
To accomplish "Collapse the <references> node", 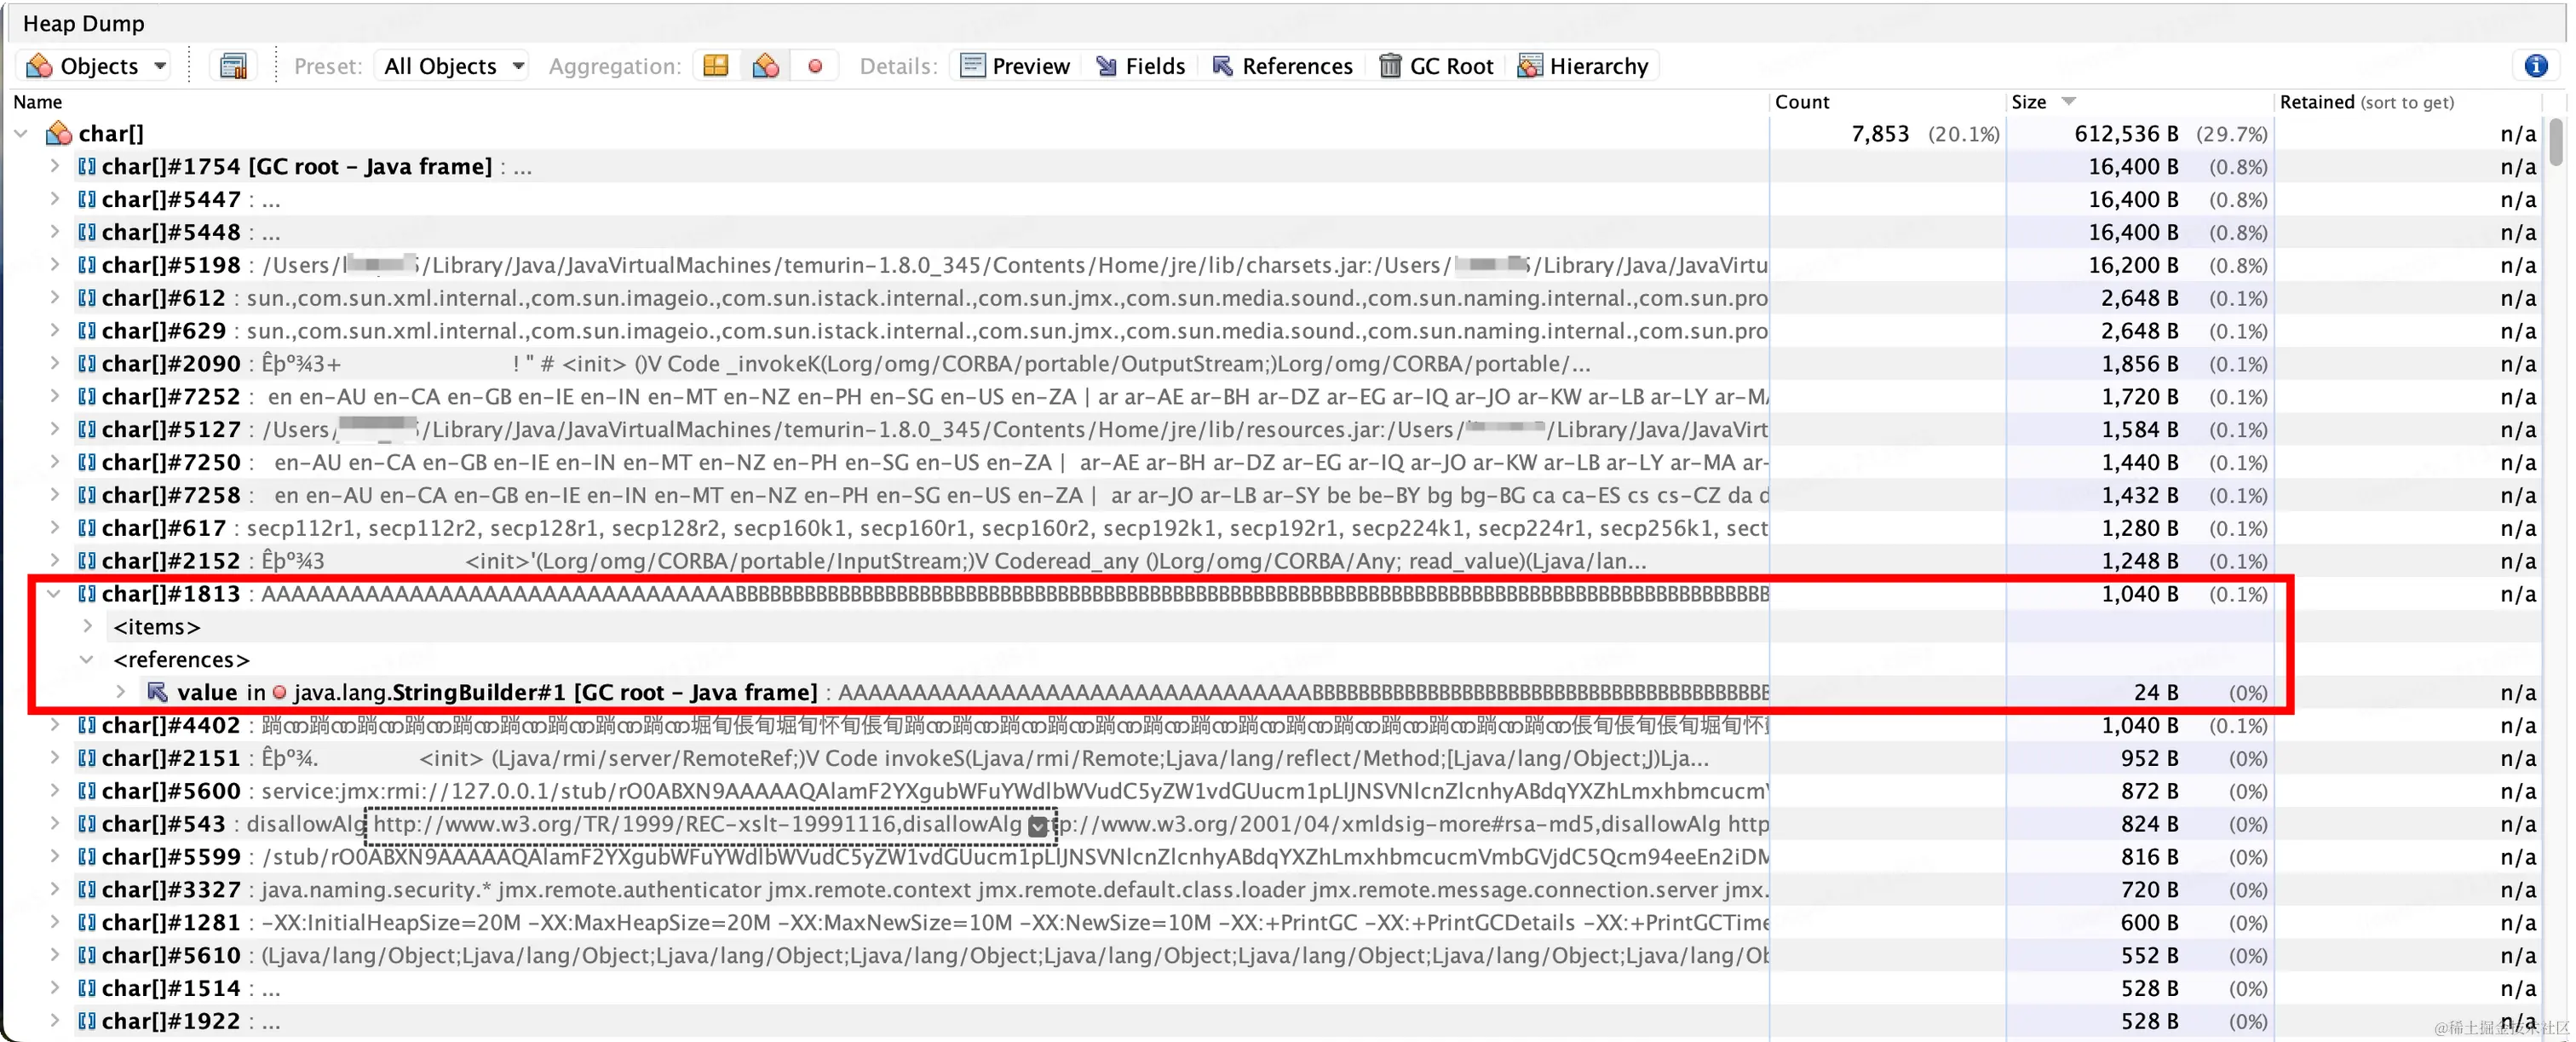I will tap(88, 660).
